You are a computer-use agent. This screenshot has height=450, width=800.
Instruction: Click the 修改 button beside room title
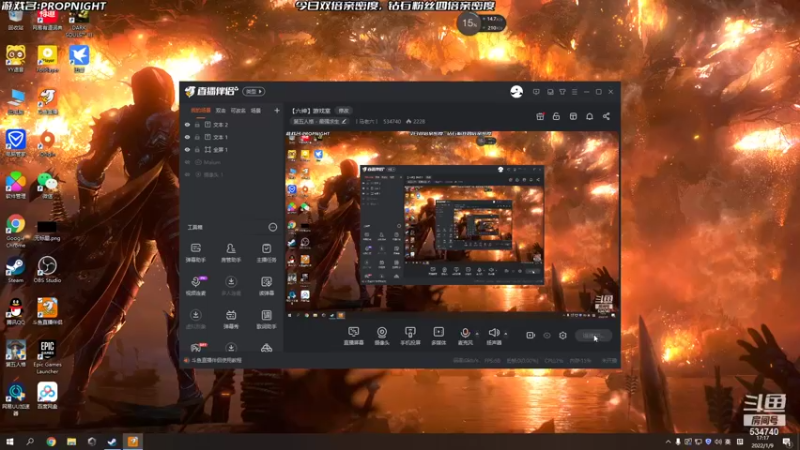click(x=344, y=111)
